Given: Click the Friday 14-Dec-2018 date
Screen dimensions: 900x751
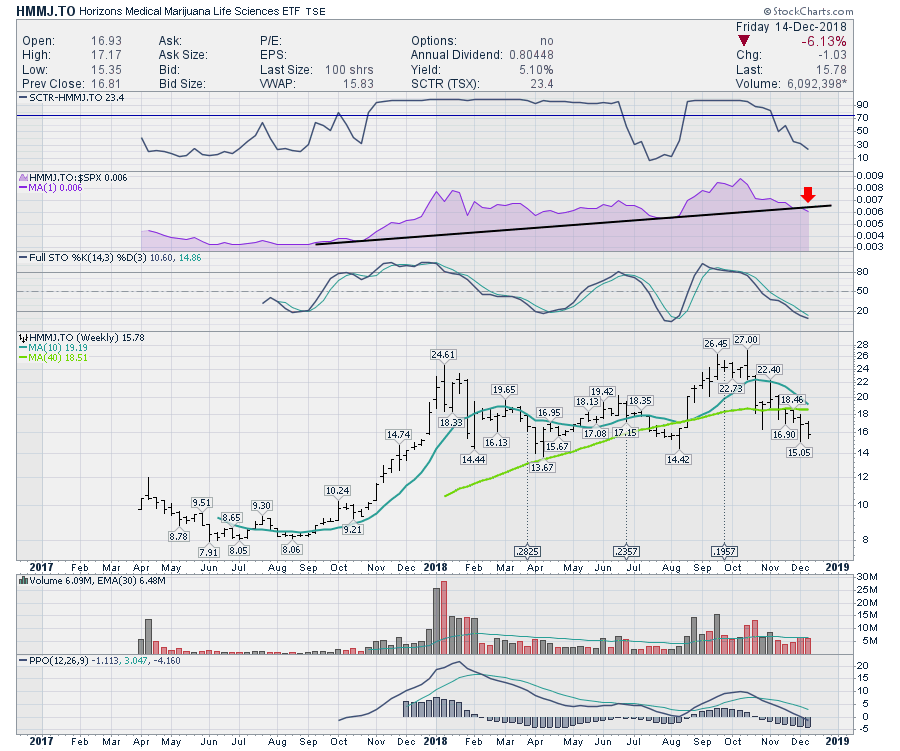Looking at the screenshot, I should (x=791, y=27).
